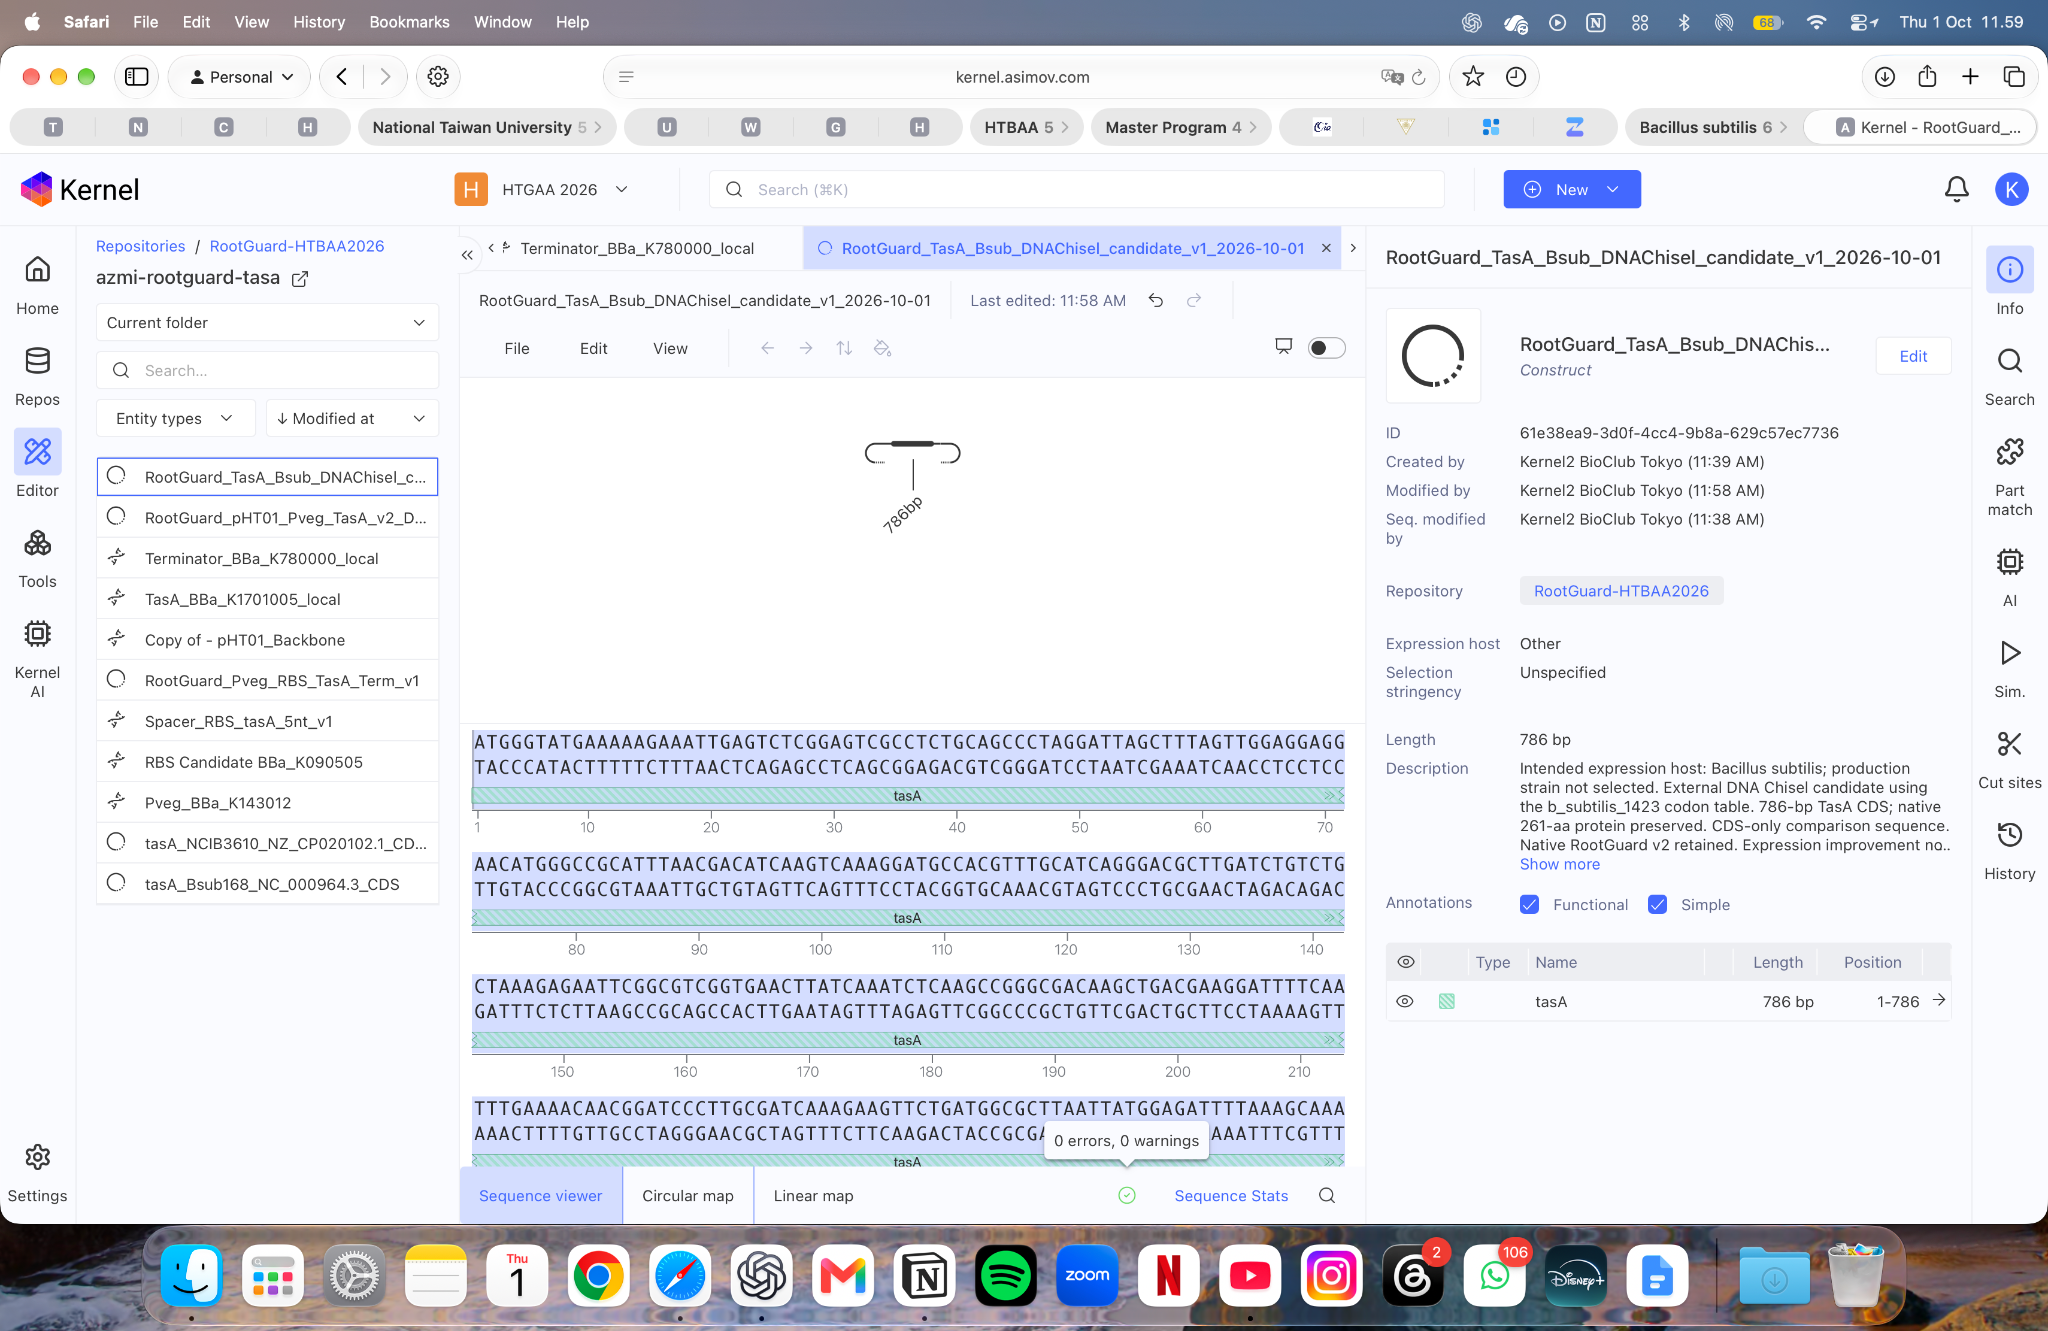Open the Current folder dropdown
Image resolution: width=2048 pixels, height=1331 pixels.
pyautogui.click(x=267, y=322)
